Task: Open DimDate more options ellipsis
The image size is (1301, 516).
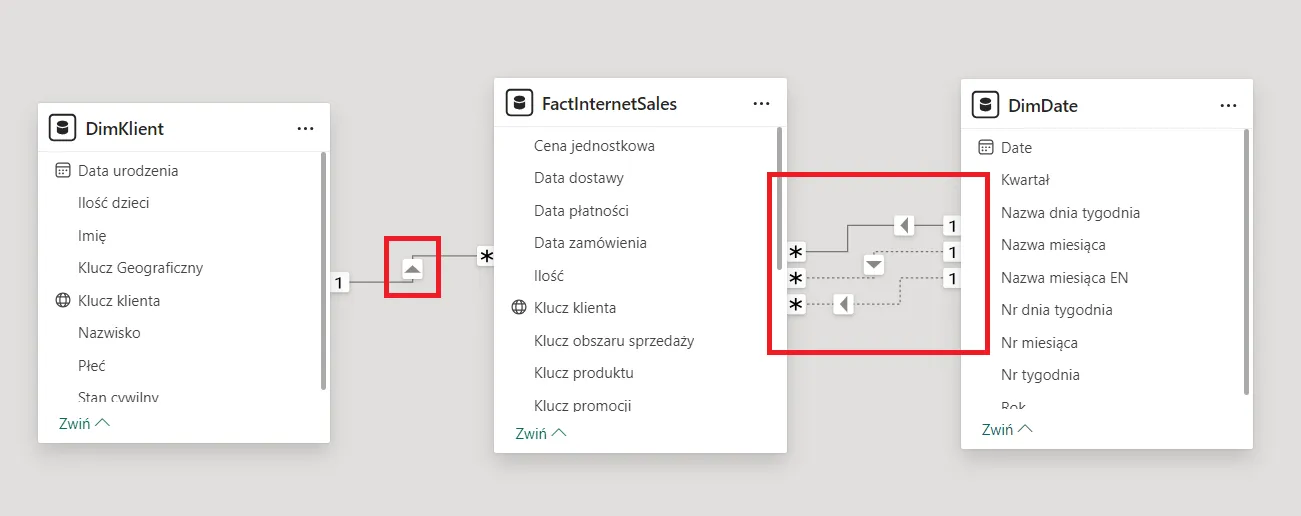Action: point(1229,106)
